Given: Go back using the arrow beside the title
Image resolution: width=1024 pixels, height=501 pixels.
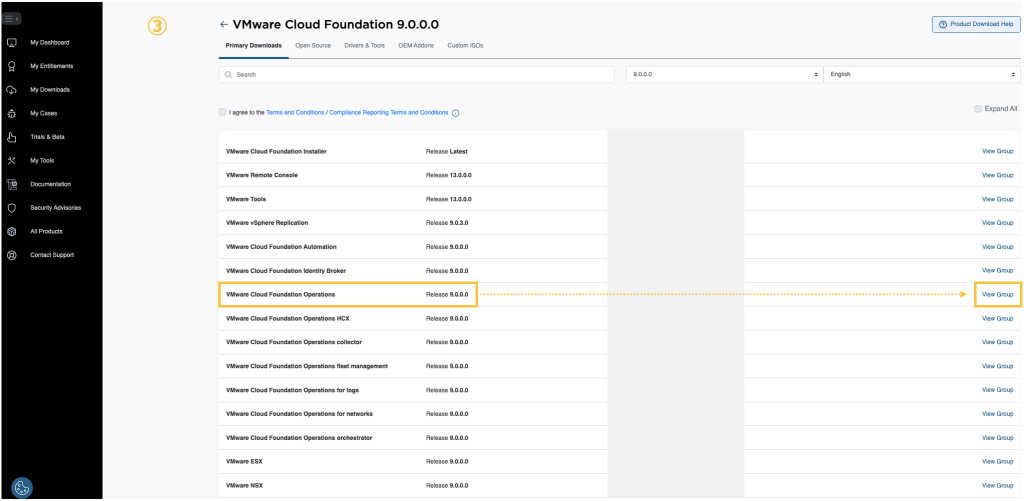Looking at the screenshot, I should point(224,25).
